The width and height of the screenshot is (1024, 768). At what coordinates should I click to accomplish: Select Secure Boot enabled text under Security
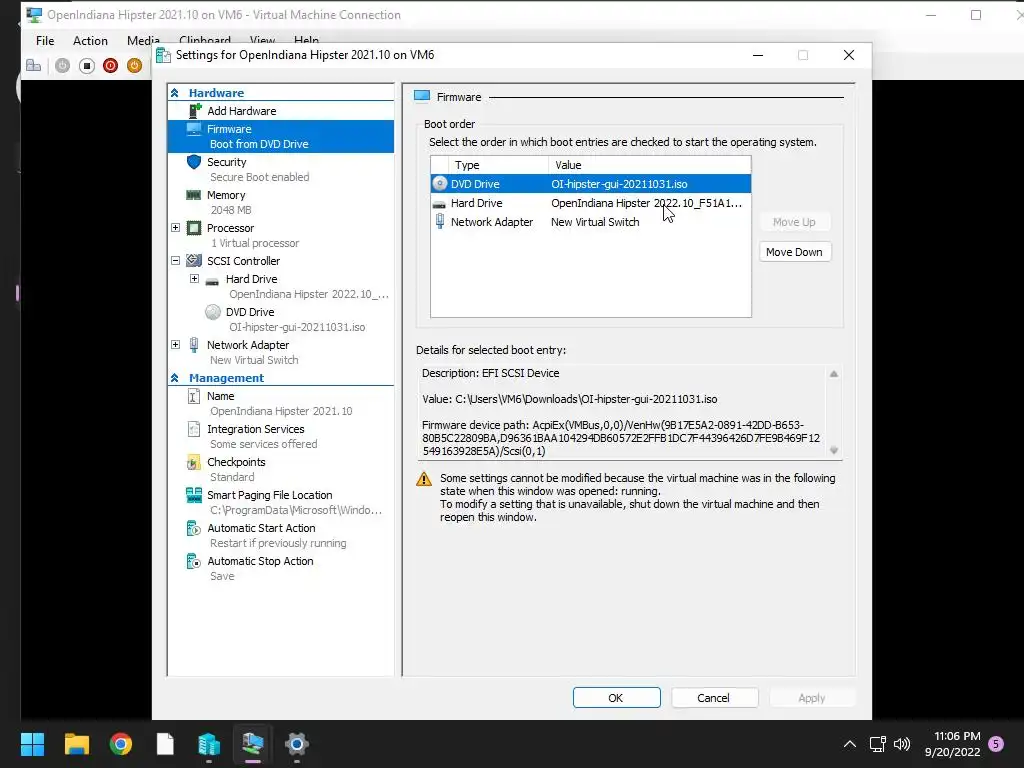click(259, 177)
